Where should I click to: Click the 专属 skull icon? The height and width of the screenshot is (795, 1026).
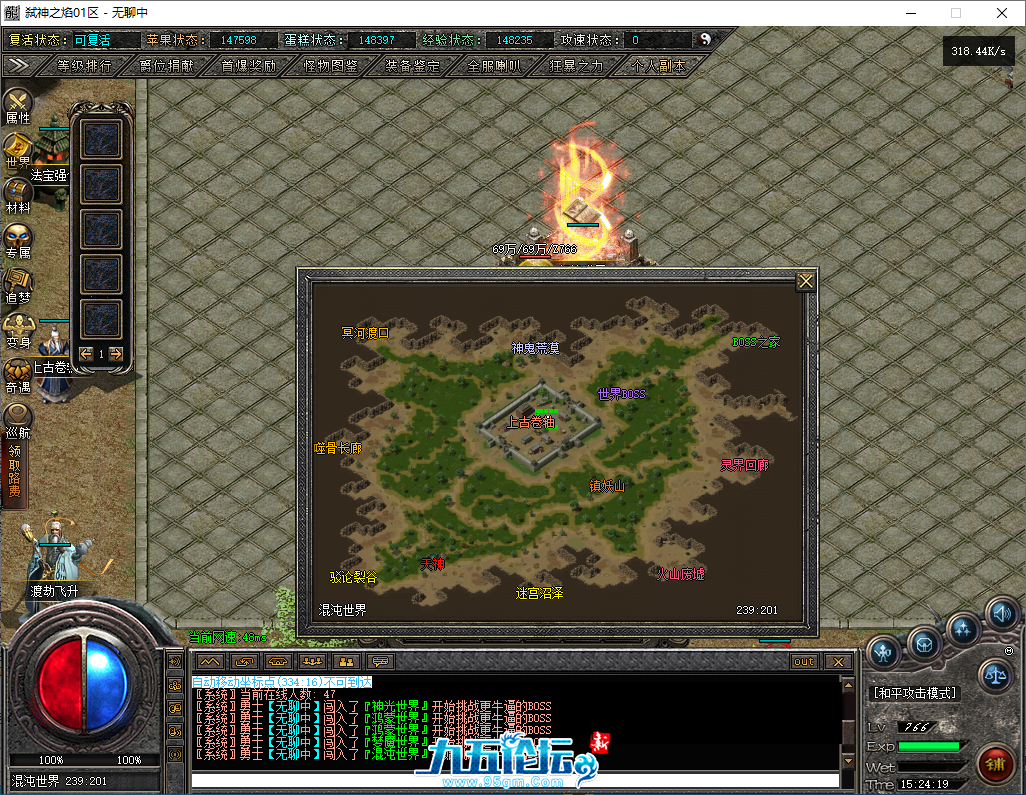[x=18, y=239]
